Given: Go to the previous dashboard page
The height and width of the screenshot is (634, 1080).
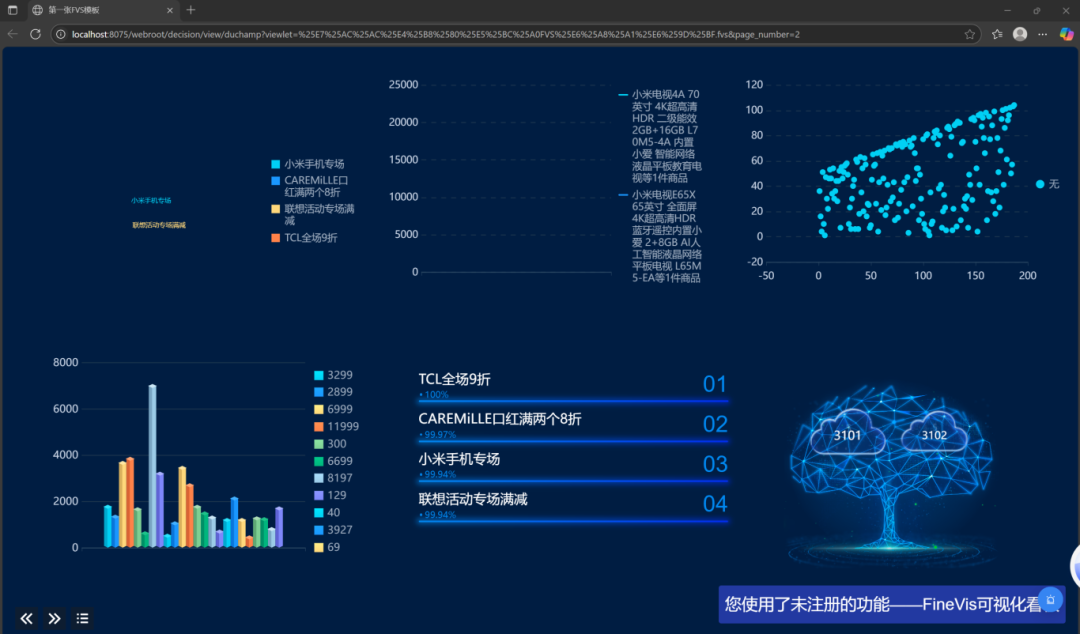Looking at the screenshot, I should click(27, 618).
